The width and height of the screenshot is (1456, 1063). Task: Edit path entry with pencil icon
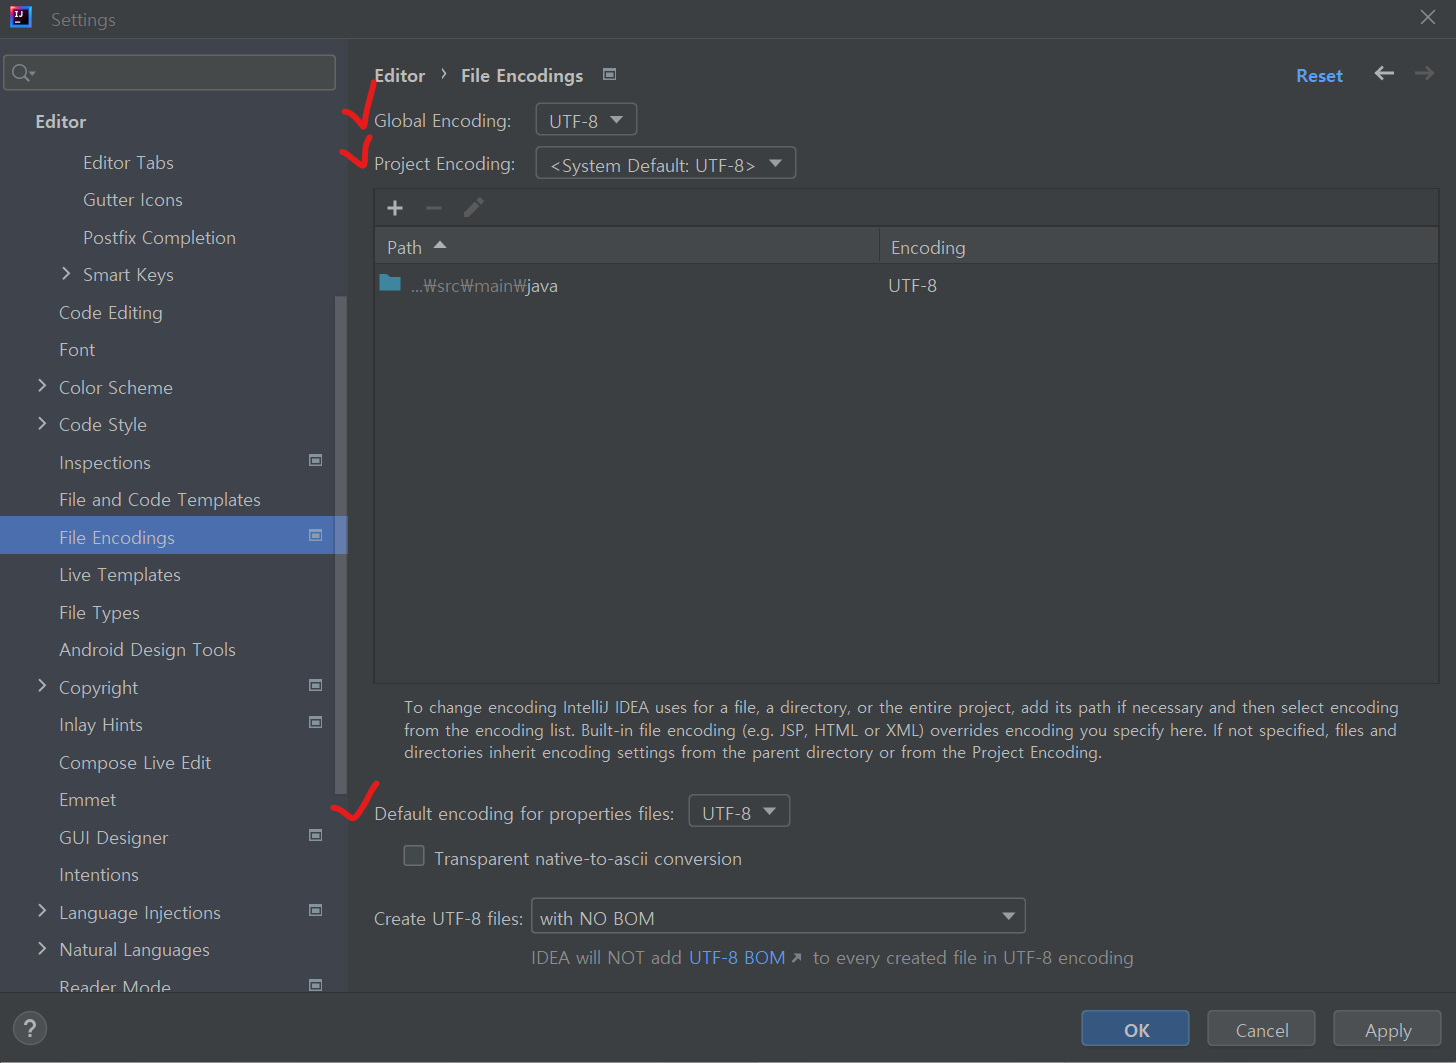[473, 208]
